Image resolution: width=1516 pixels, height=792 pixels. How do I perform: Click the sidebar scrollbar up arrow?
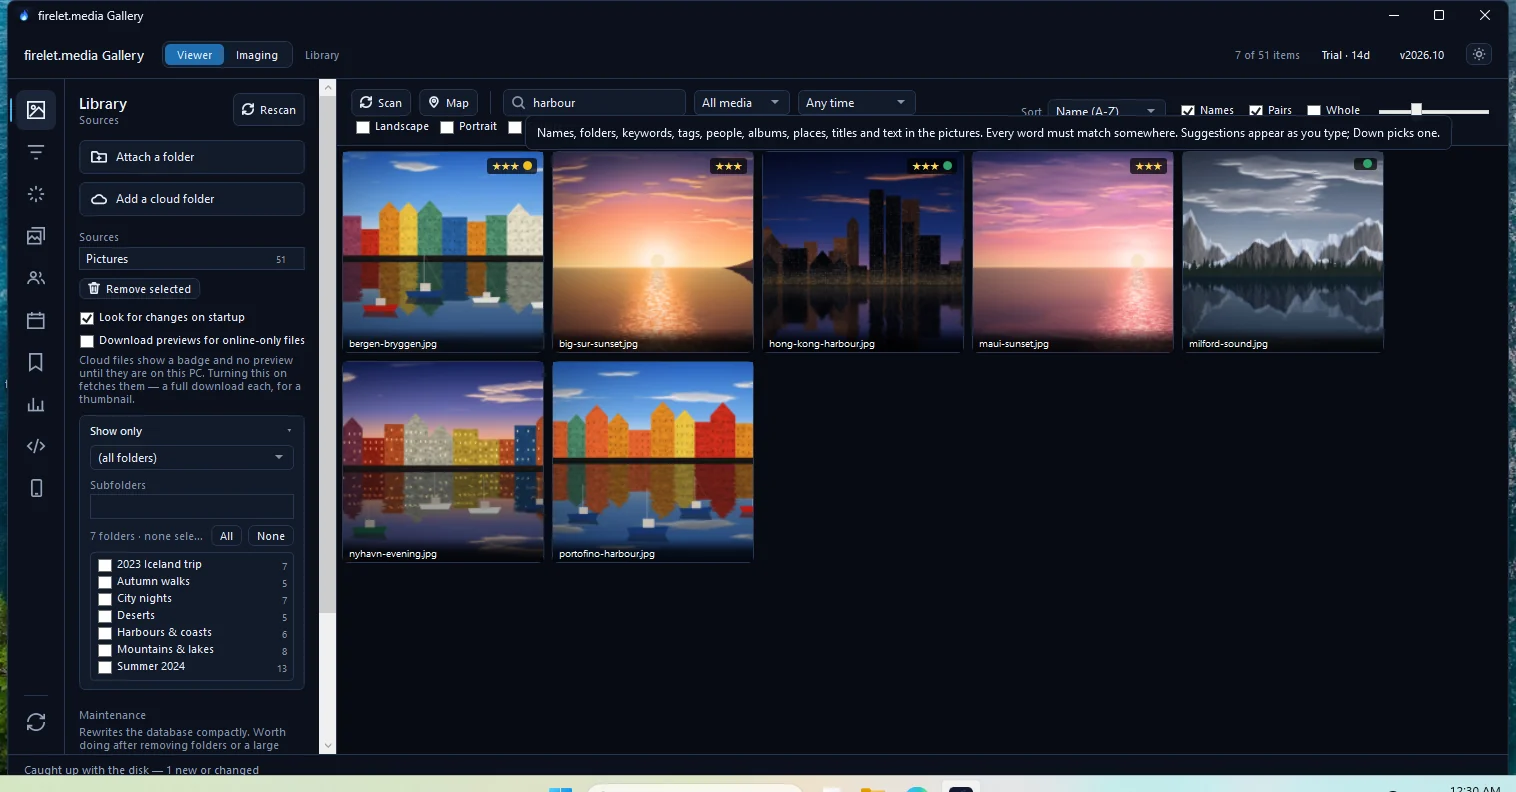[x=328, y=88]
